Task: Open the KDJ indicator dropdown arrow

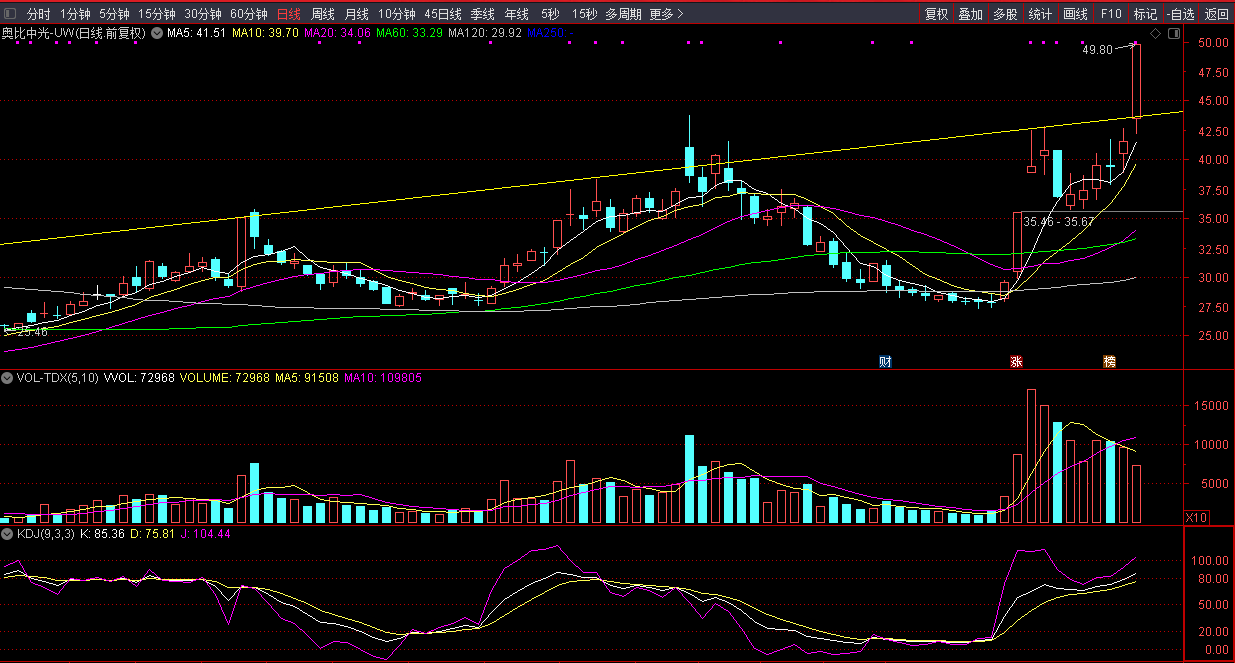Action: (x=8, y=535)
